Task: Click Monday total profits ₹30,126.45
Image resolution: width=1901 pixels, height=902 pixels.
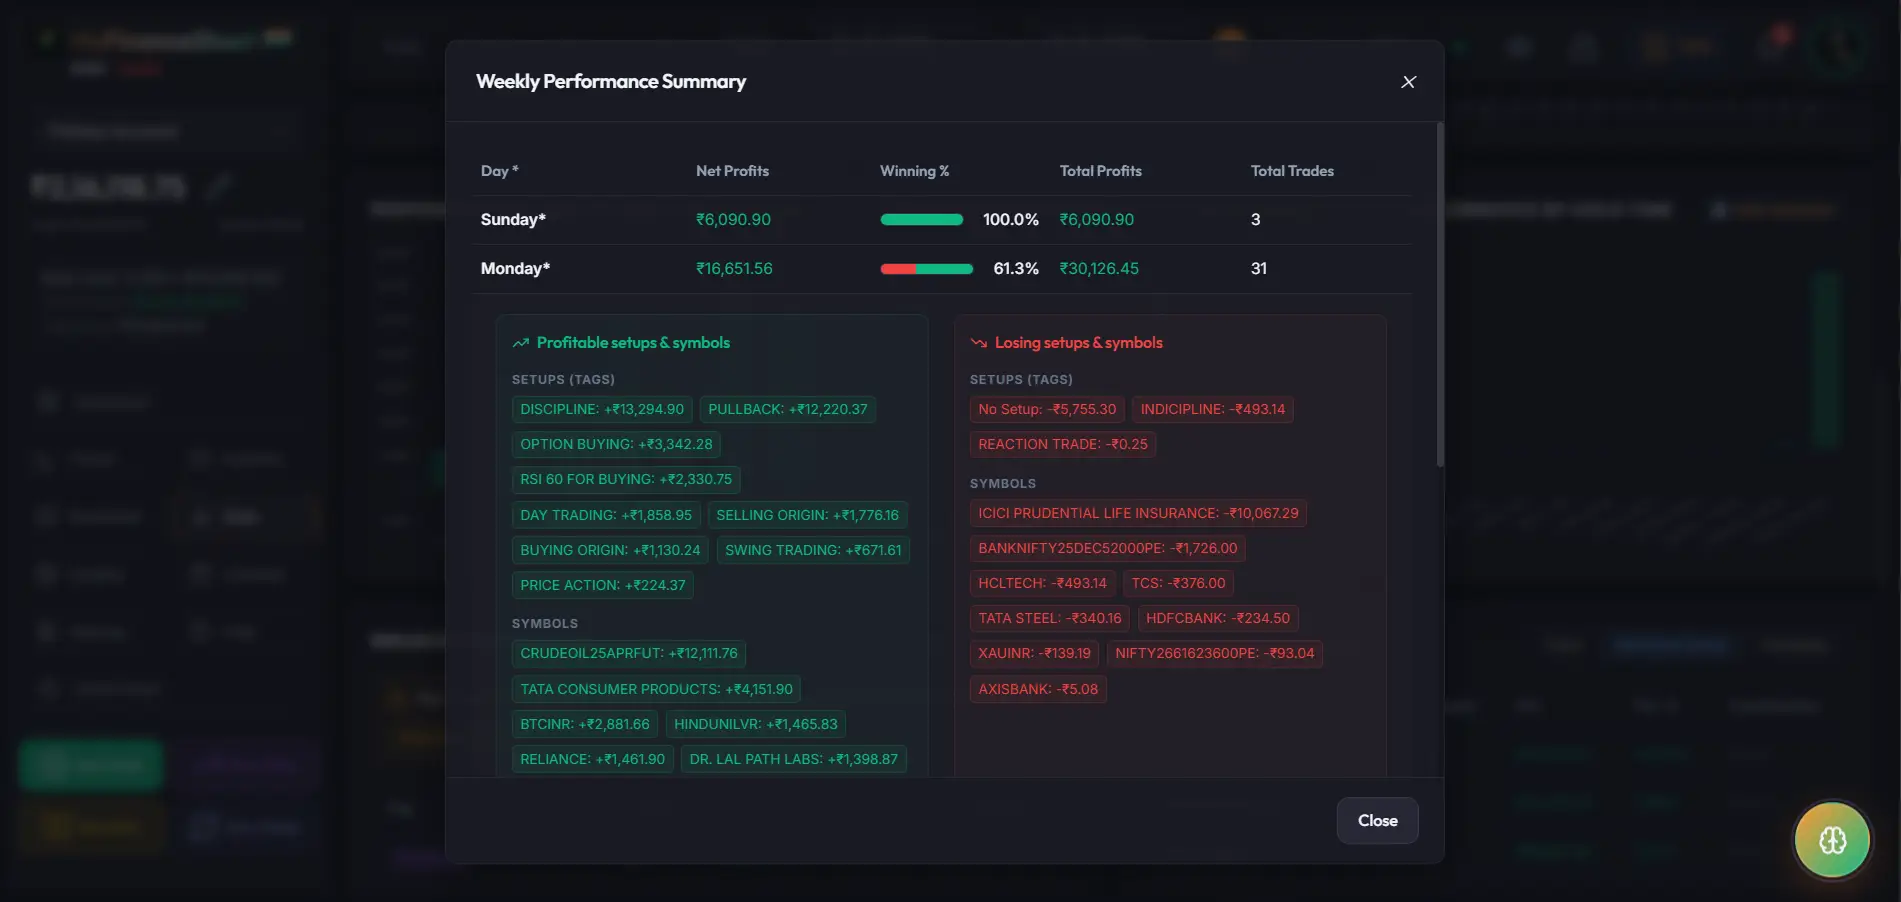Action: coord(1099,269)
